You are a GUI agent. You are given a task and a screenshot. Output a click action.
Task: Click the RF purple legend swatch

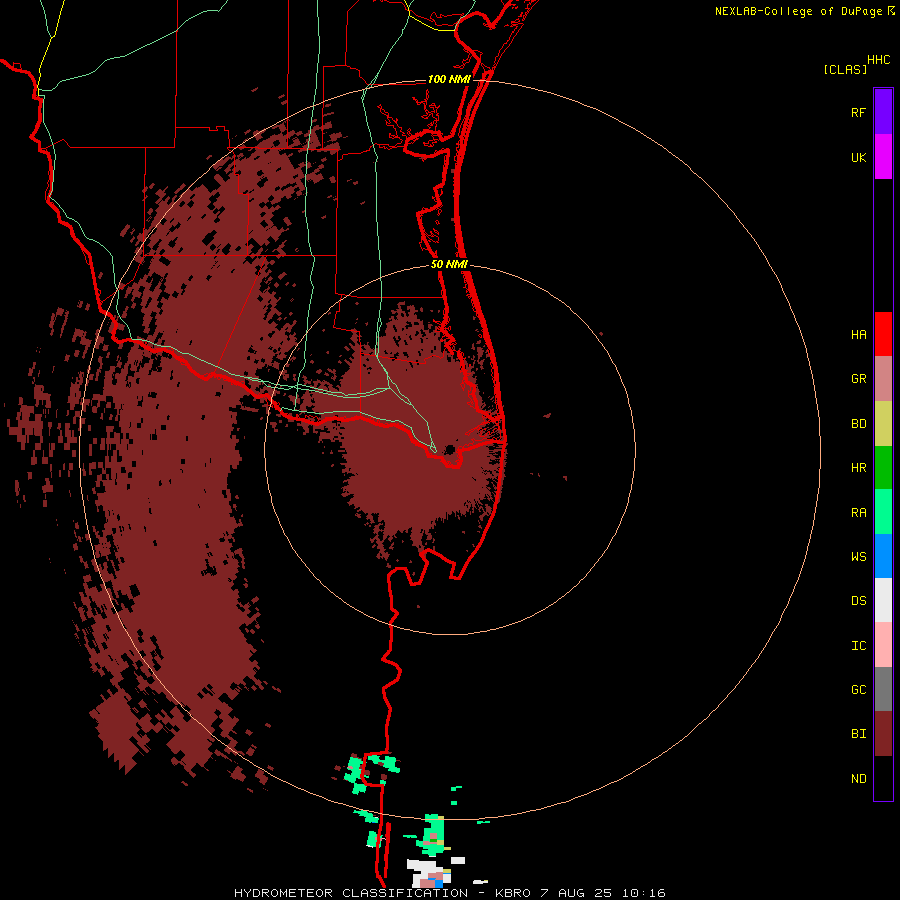coord(883,112)
